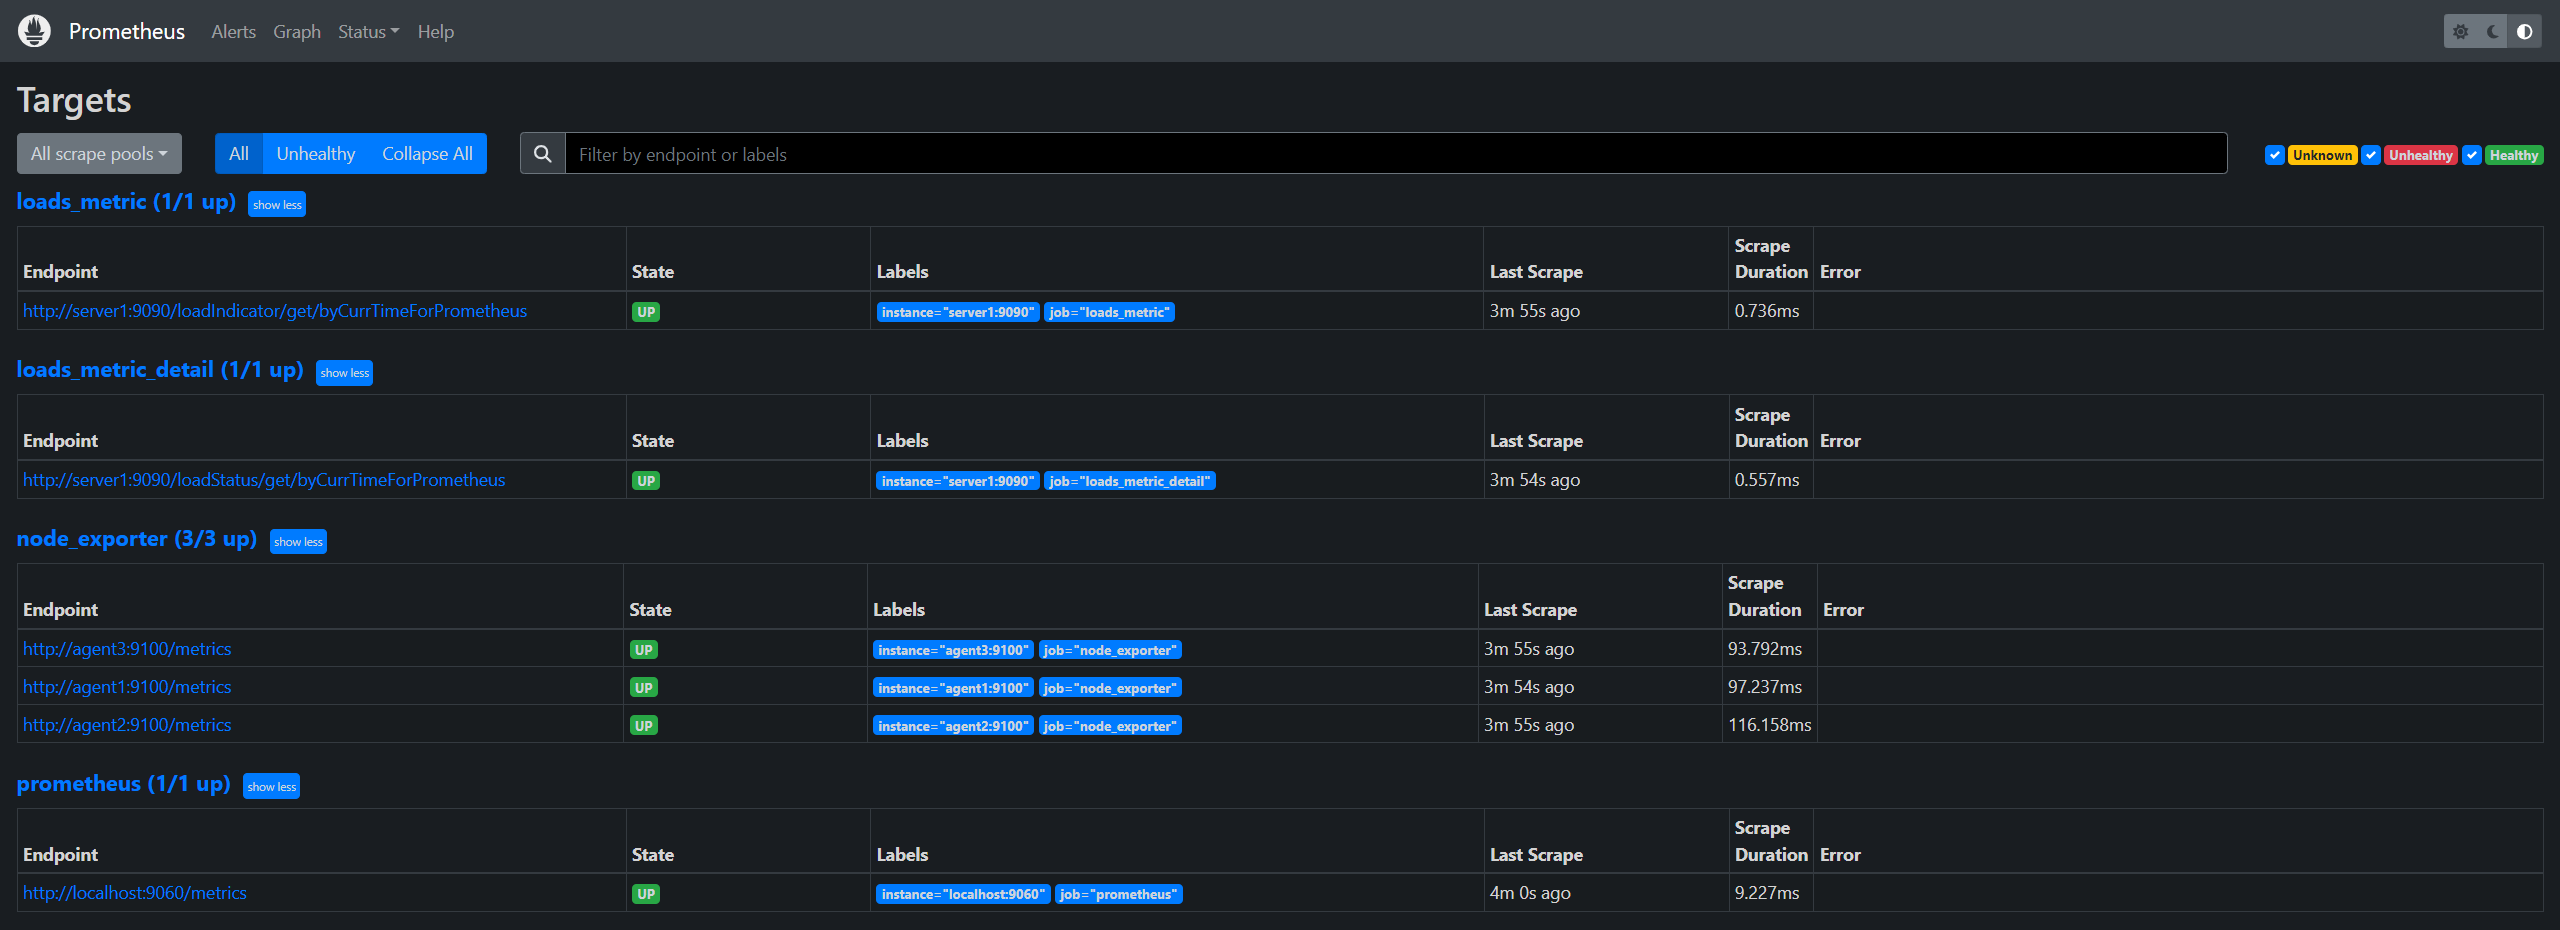The height and width of the screenshot is (930, 2560).
Task: Click the Prometheus brand title
Action: click(127, 32)
